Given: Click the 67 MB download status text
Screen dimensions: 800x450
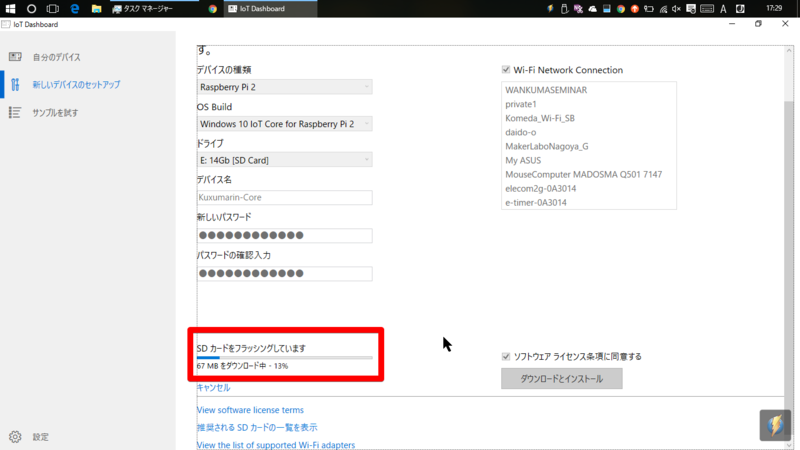Looking at the screenshot, I should (242, 366).
